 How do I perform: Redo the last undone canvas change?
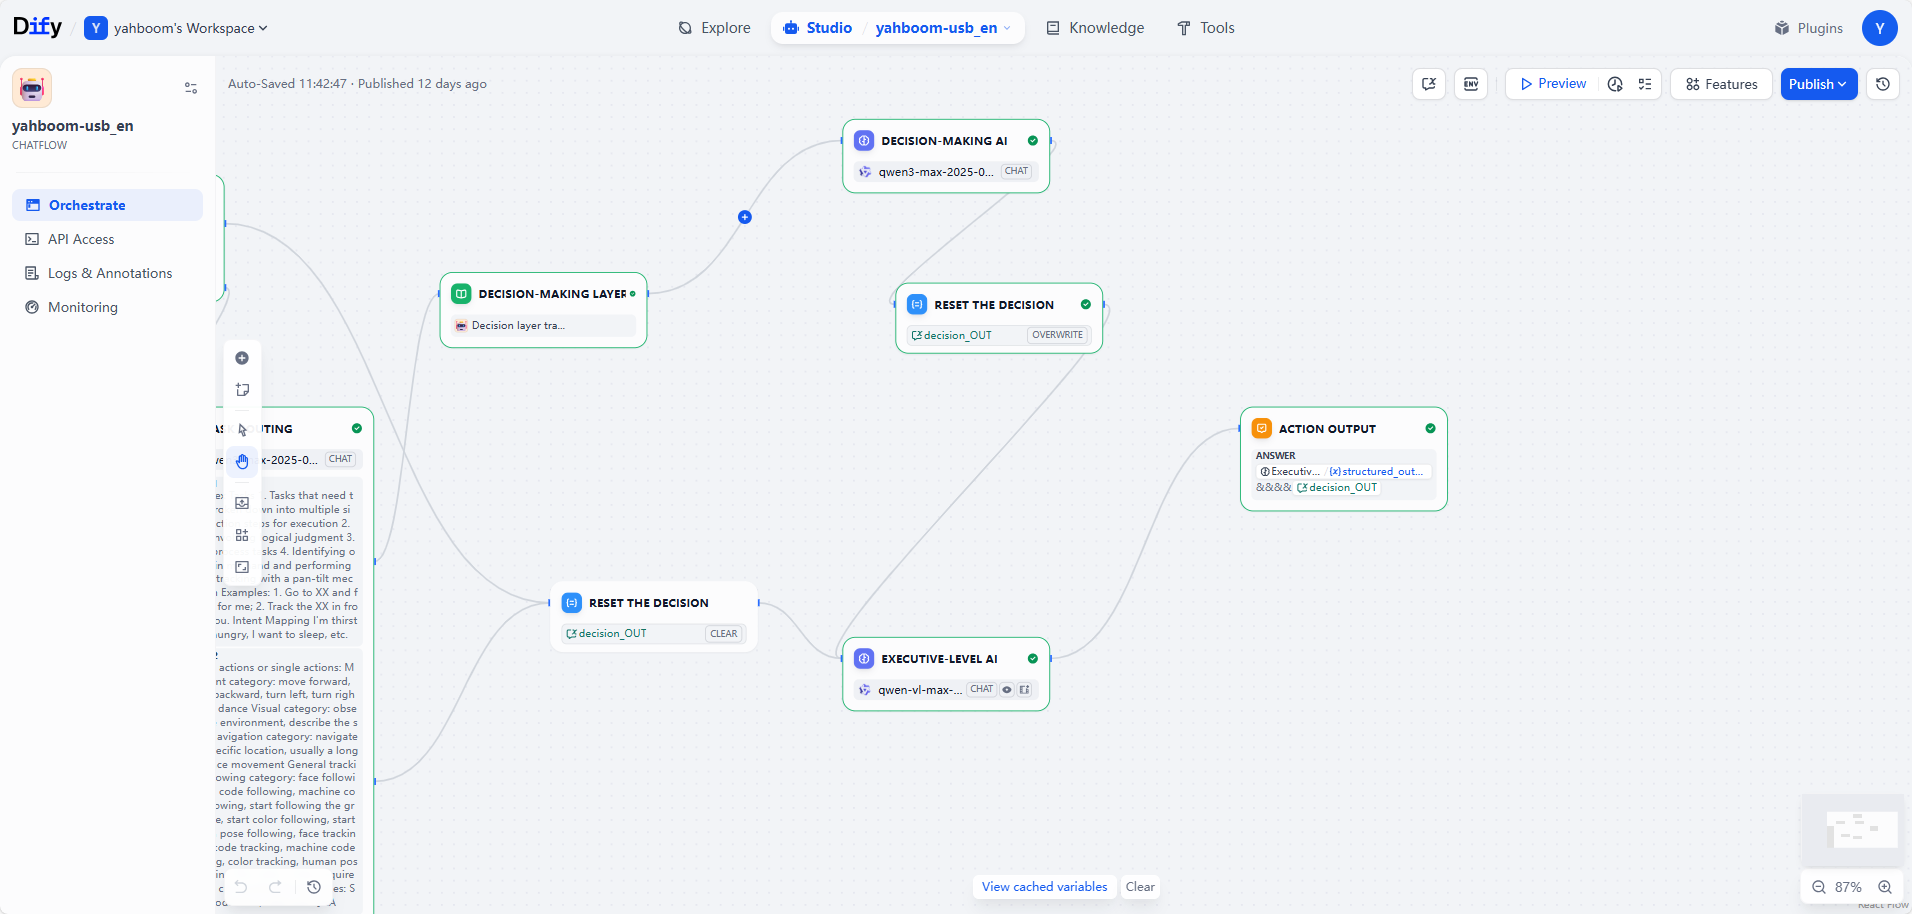[x=275, y=887]
